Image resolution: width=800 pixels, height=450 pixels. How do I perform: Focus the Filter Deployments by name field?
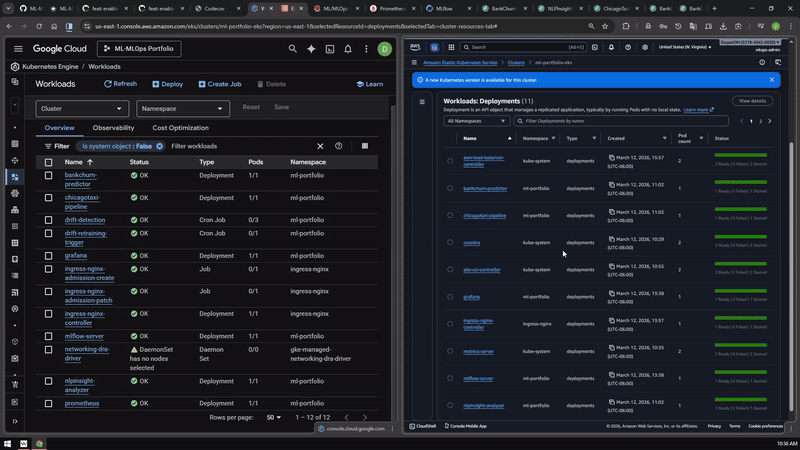point(621,121)
